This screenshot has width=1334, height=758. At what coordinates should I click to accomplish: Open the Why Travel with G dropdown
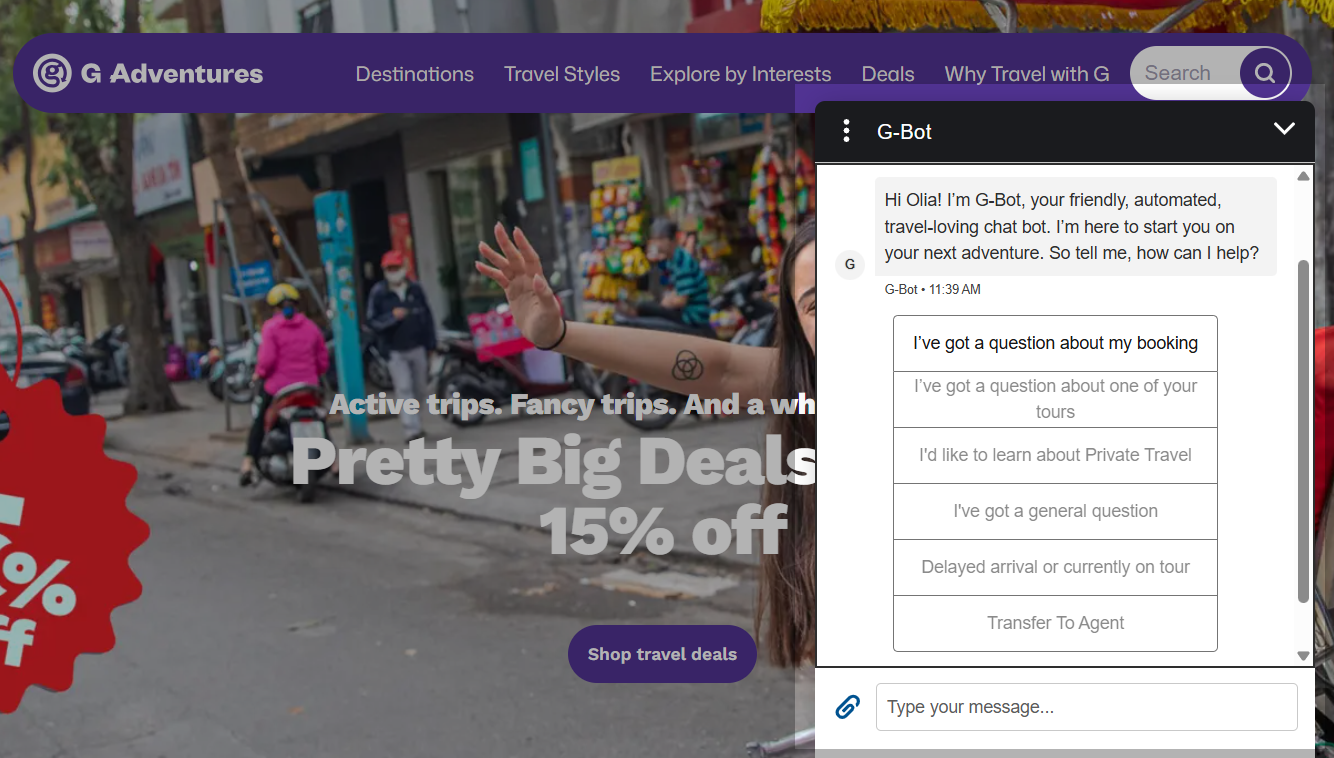1026,73
